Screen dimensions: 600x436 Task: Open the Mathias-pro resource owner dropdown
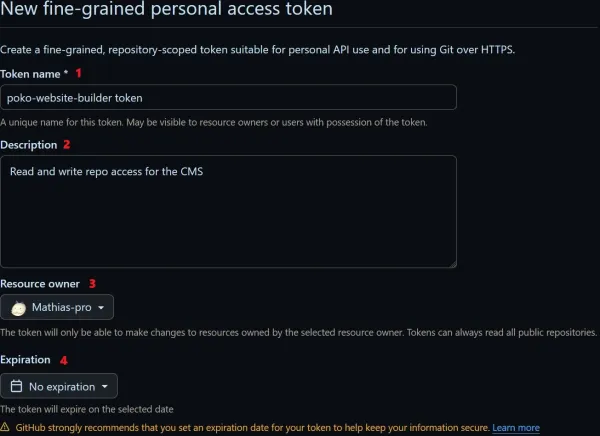(x=58, y=307)
